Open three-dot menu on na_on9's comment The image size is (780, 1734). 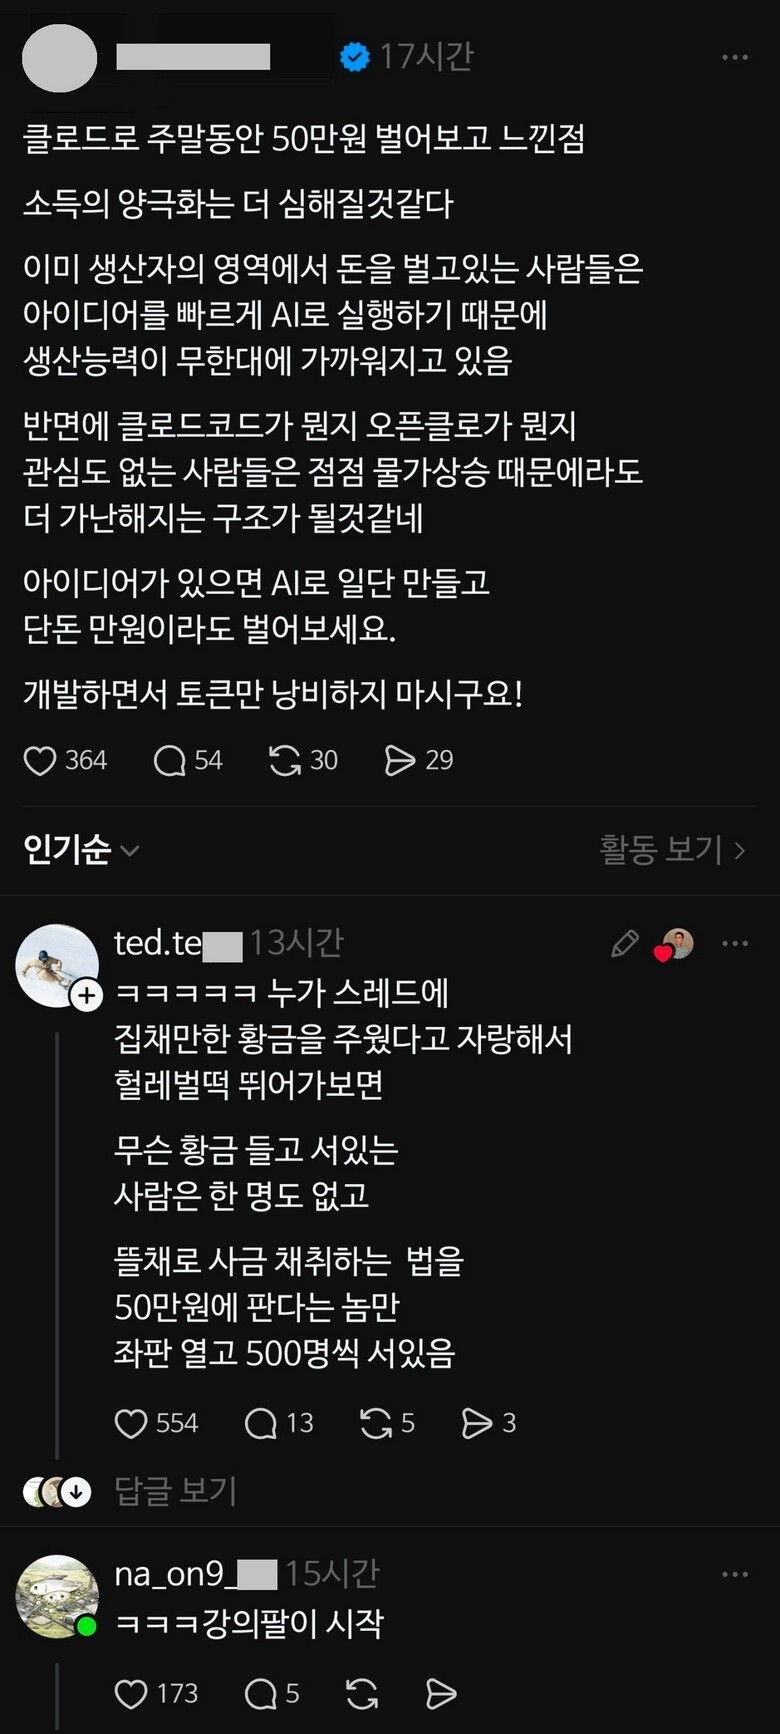click(x=735, y=1574)
